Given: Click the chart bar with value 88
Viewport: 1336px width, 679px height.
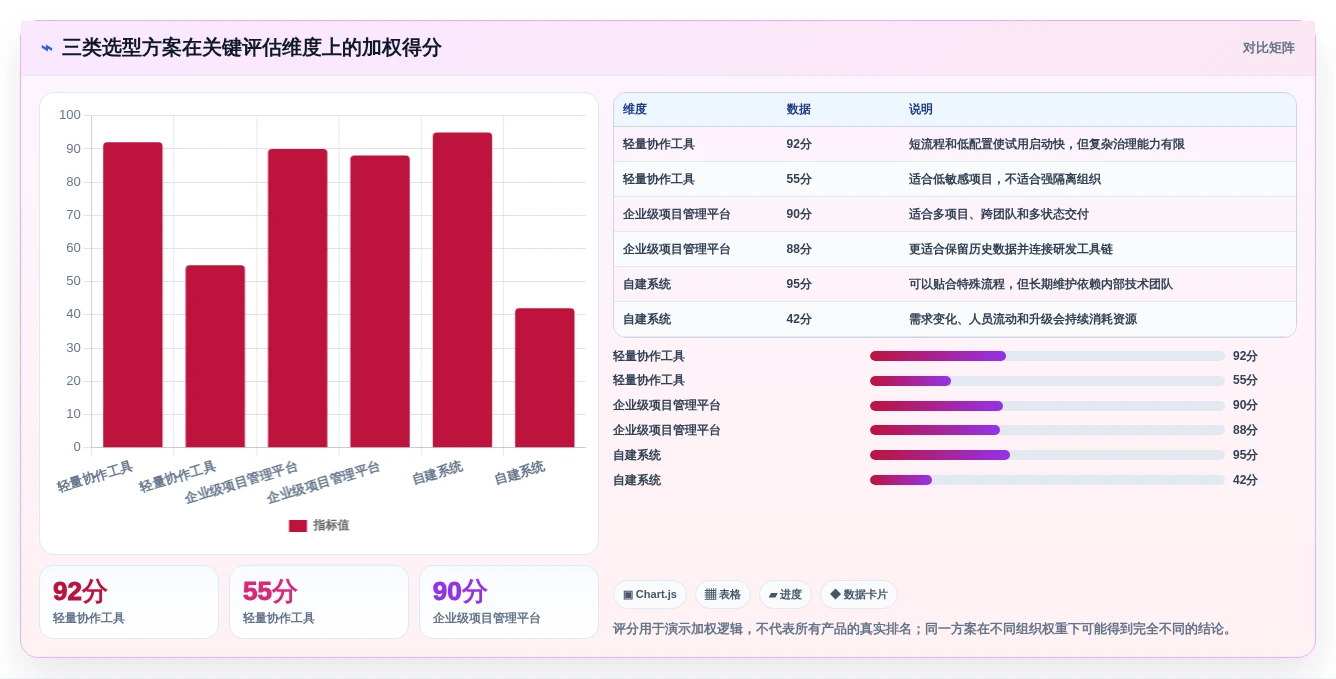Looking at the screenshot, I should 380,301.
